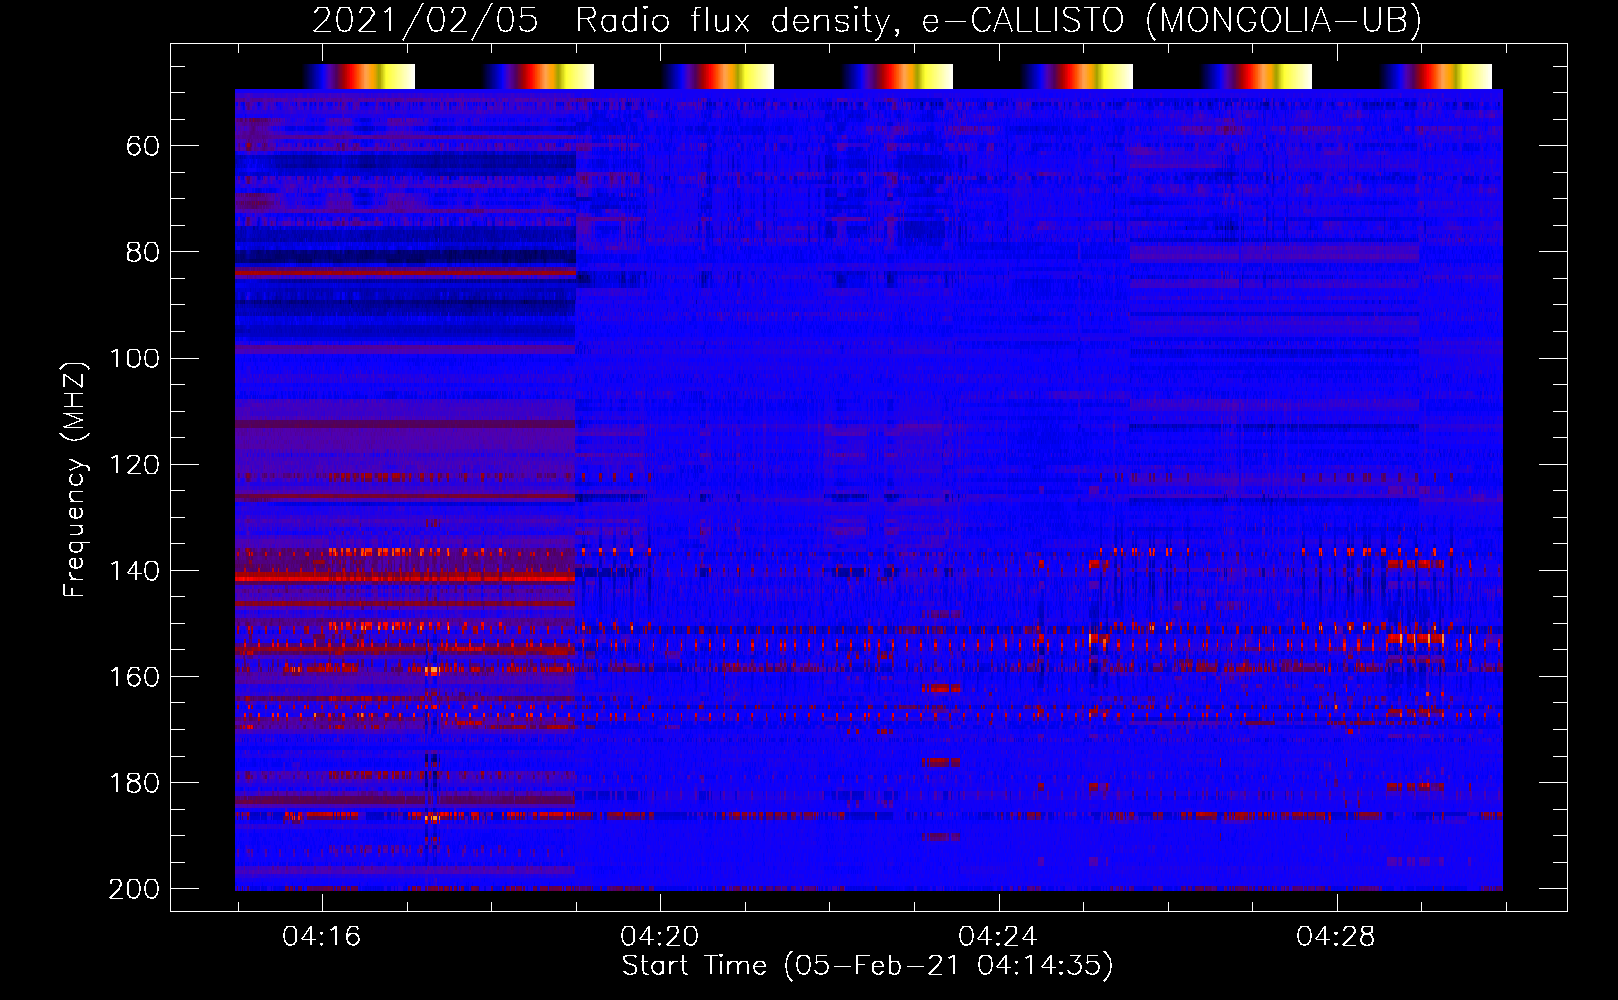
Task: Click the 'Start Time (05-Feb-21 04:14:35)' label
Action: pos(867,966)
